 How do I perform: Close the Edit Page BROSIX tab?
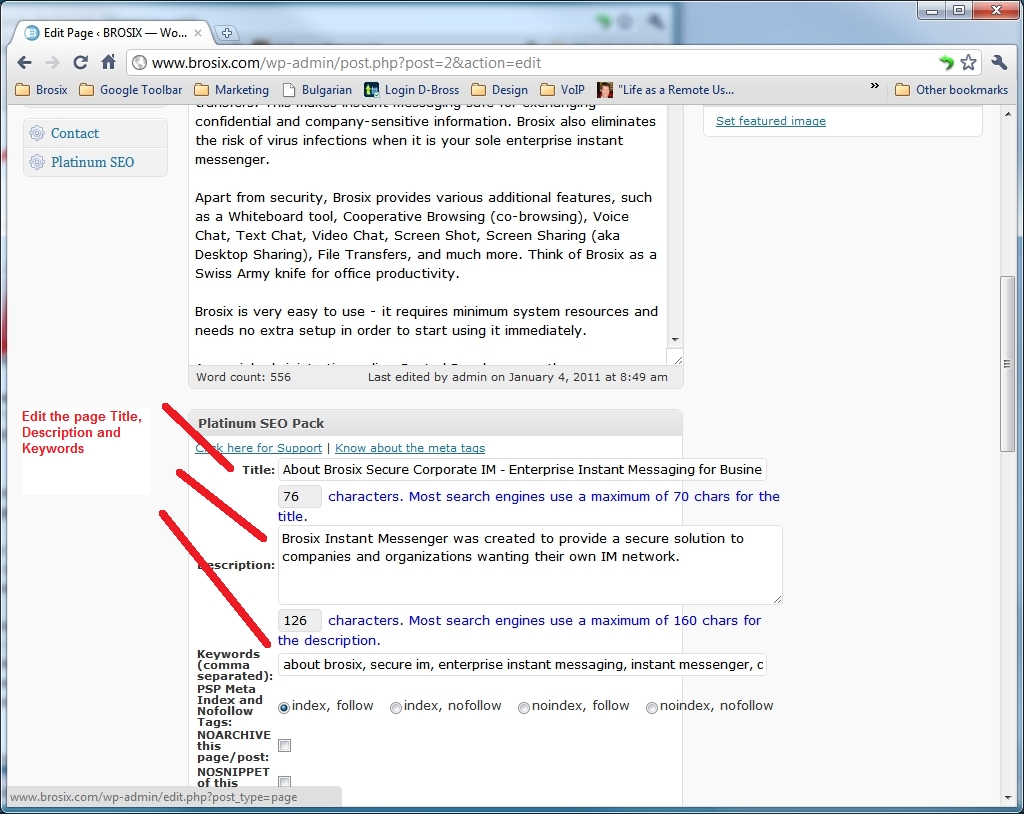pyautogui.click(x=198, y=33)
